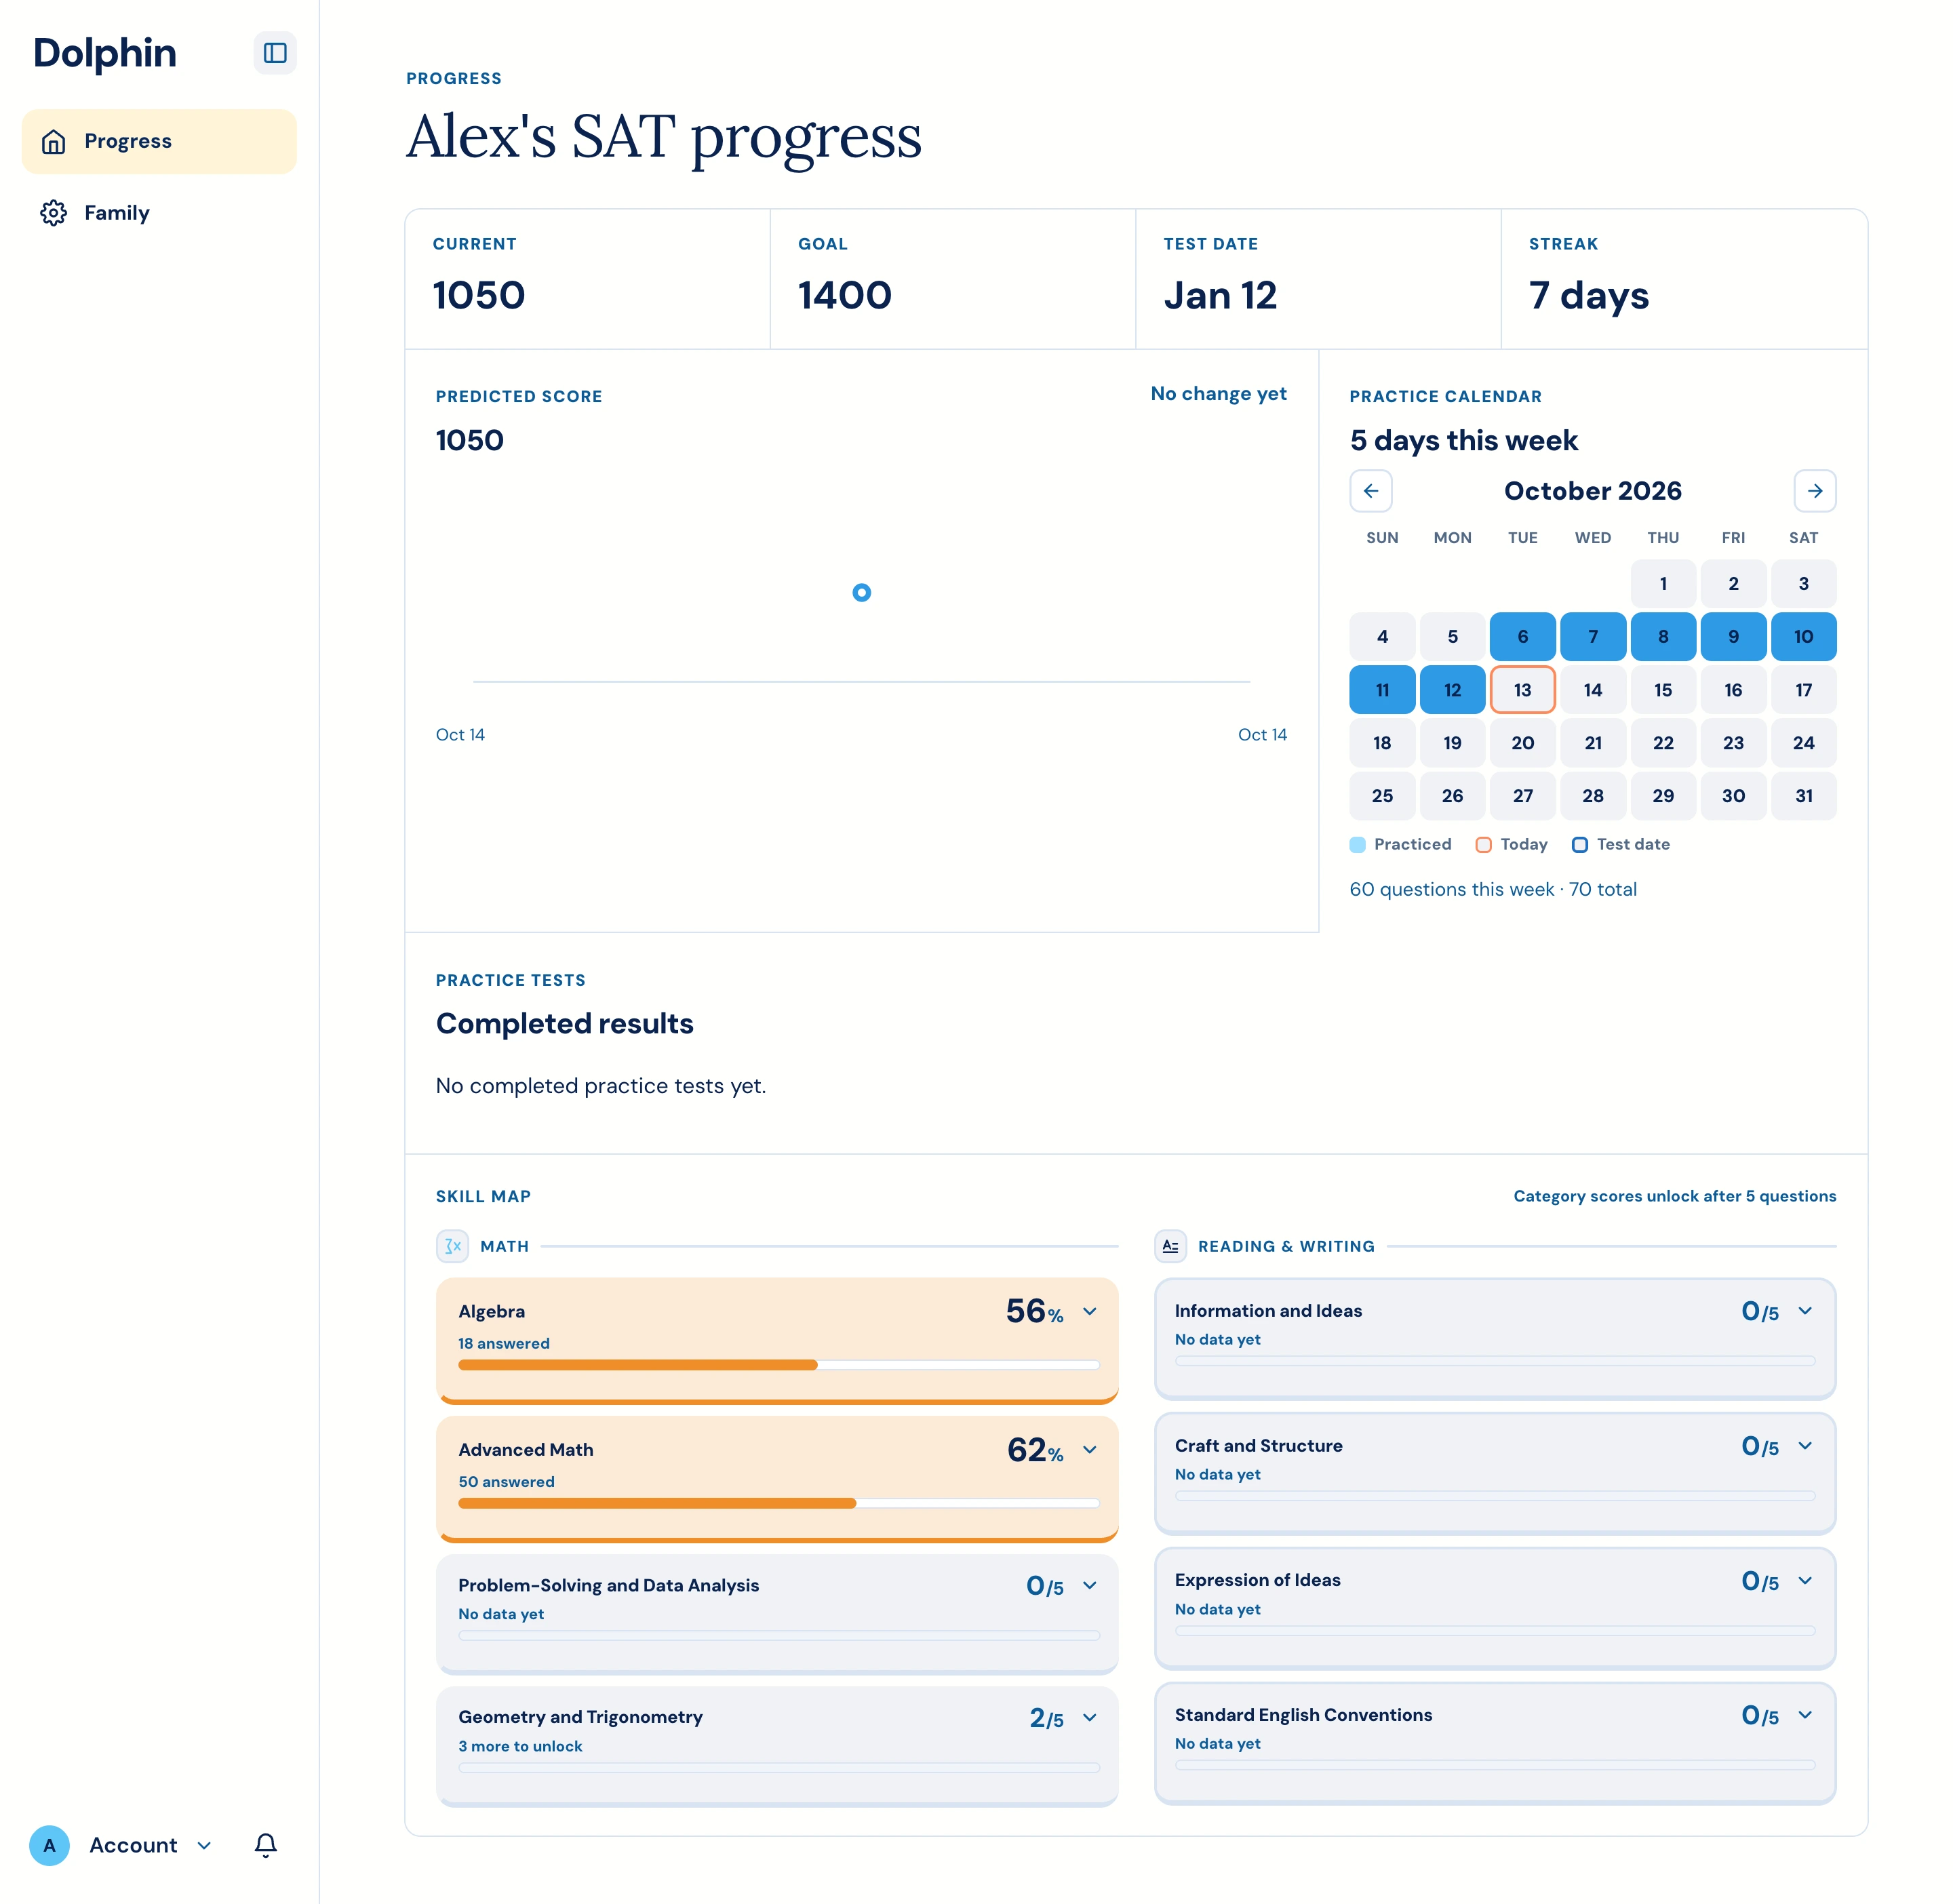
Task: Click the predicted score value 1050
Action: (470, 441)
